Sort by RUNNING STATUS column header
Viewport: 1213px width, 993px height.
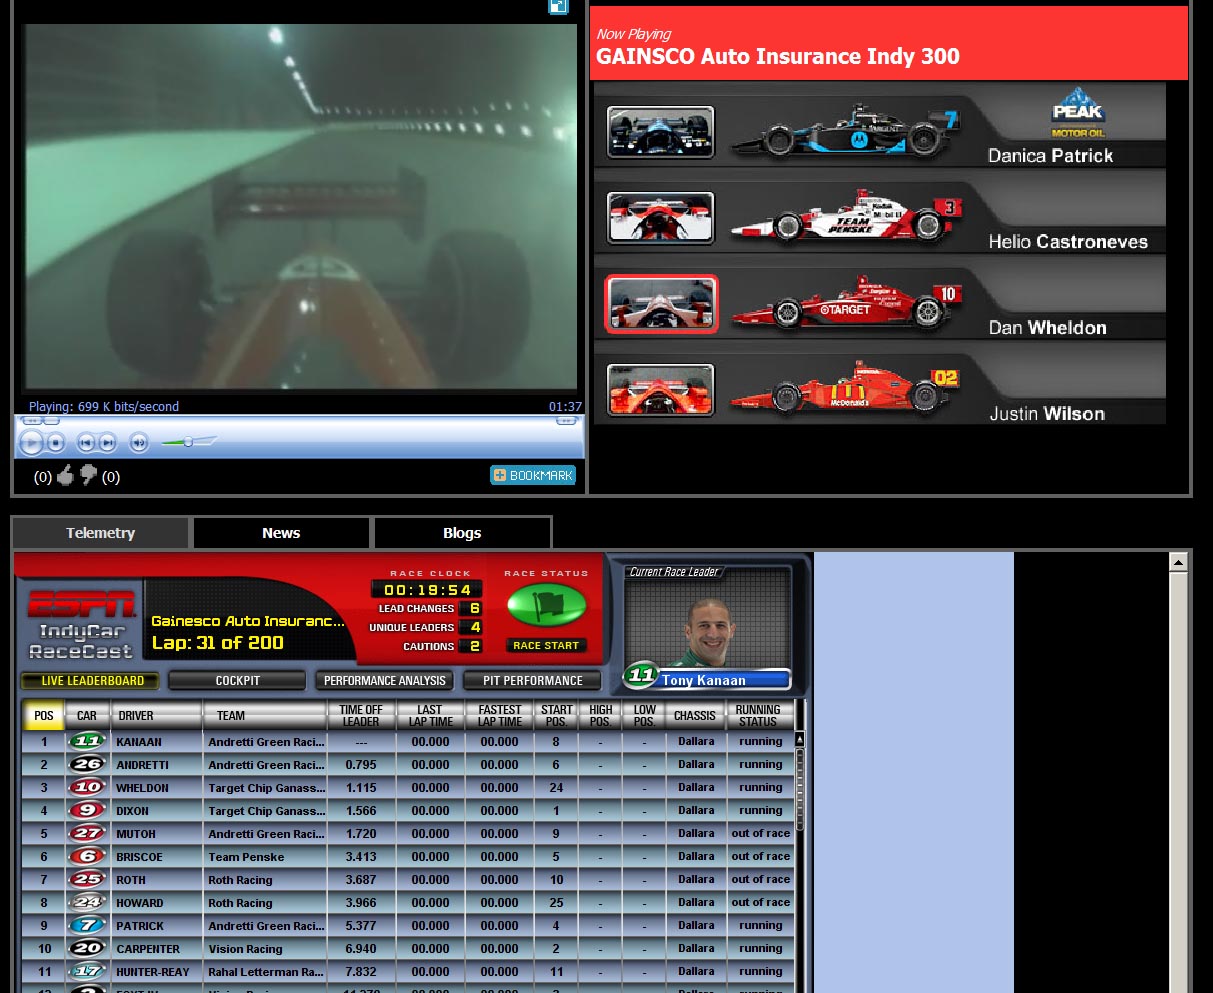pos(758,716)
